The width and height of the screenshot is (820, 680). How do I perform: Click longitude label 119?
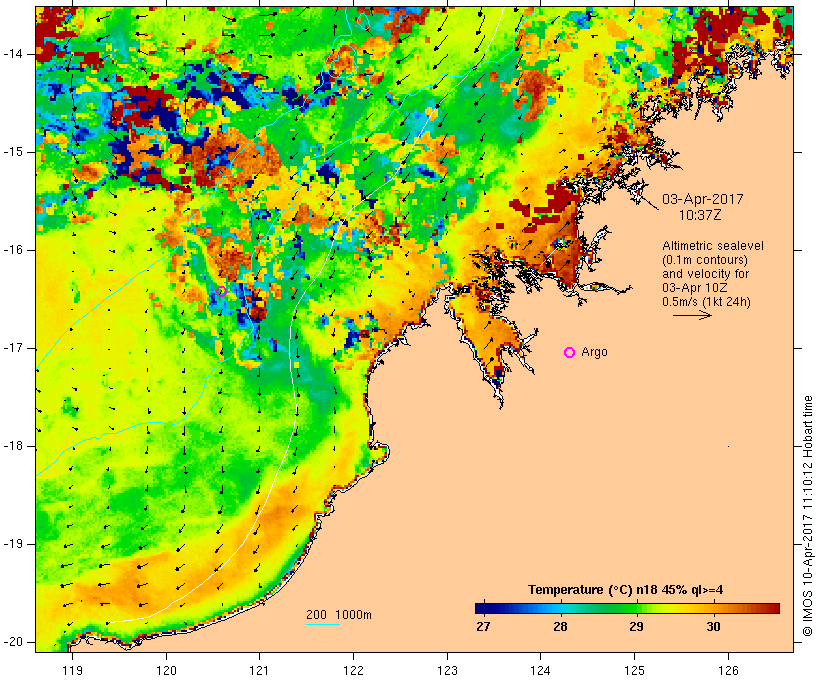coord(73,670)
